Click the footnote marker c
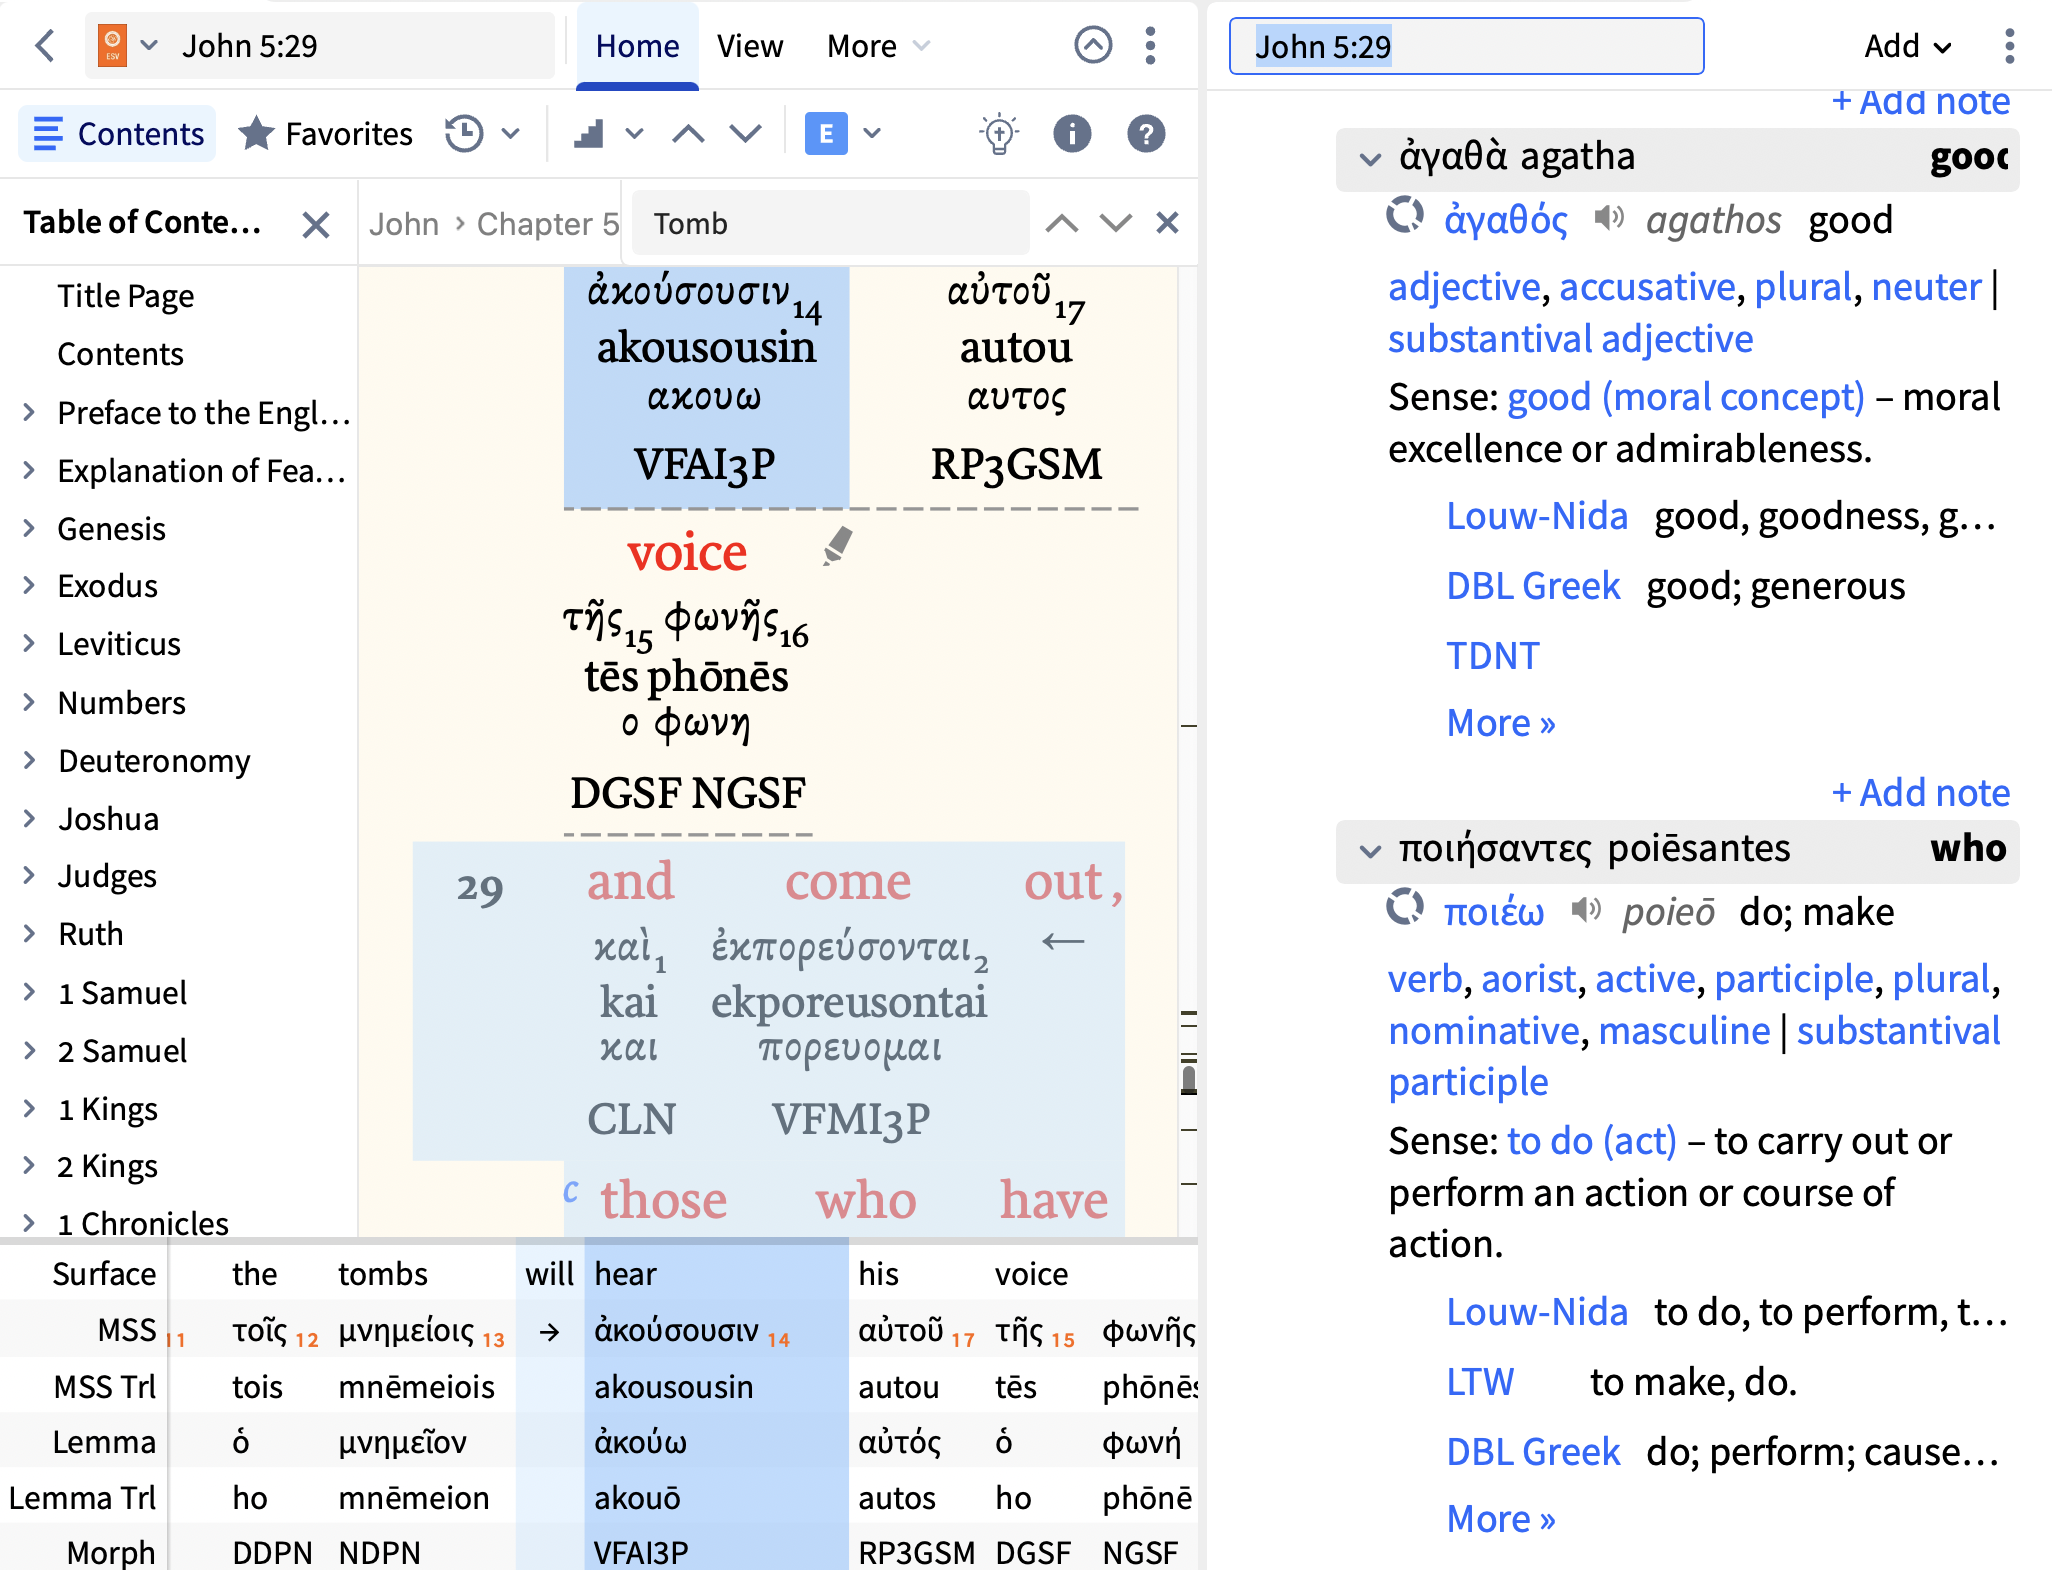The width and height of the screenshot is (2052, 1570). [x=571, y=1190]
